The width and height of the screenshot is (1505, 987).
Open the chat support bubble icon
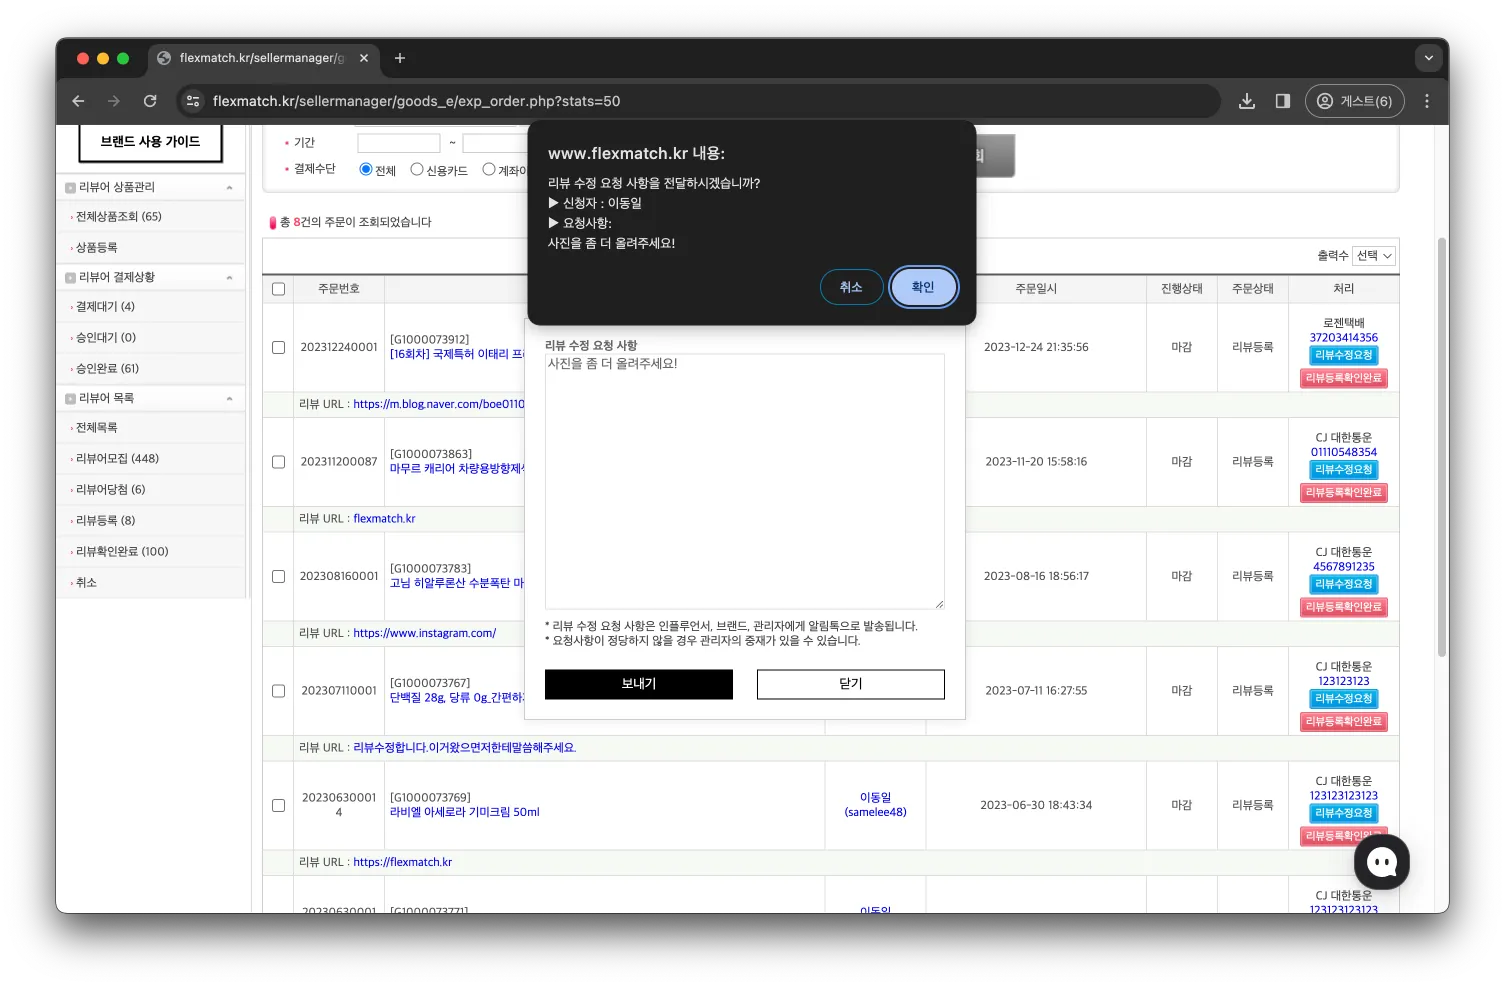(1382, 862)
